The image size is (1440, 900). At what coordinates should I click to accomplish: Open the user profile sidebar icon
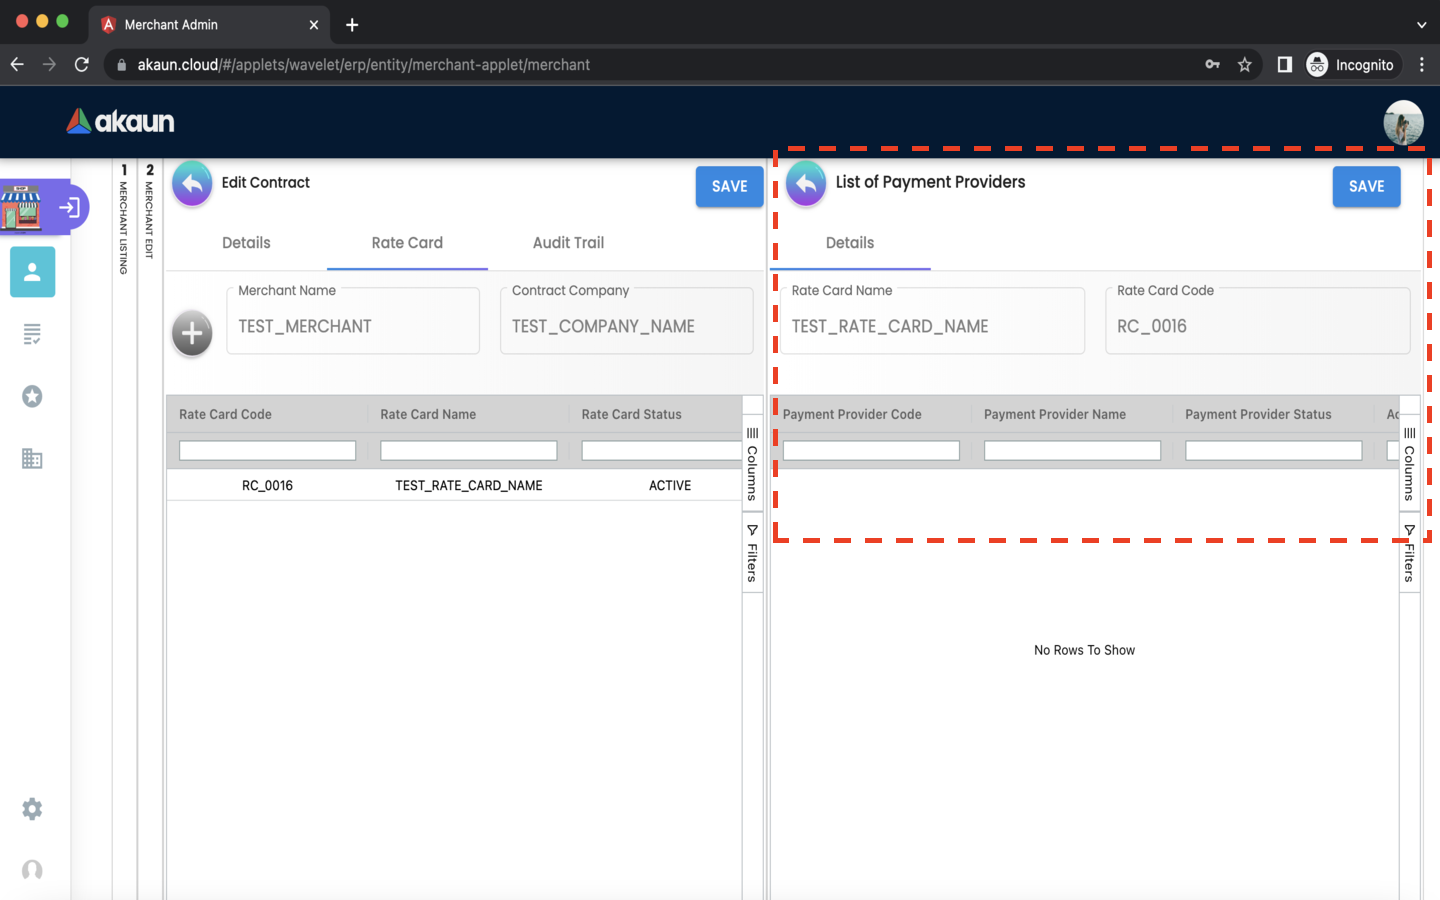(x=32, y=272)
